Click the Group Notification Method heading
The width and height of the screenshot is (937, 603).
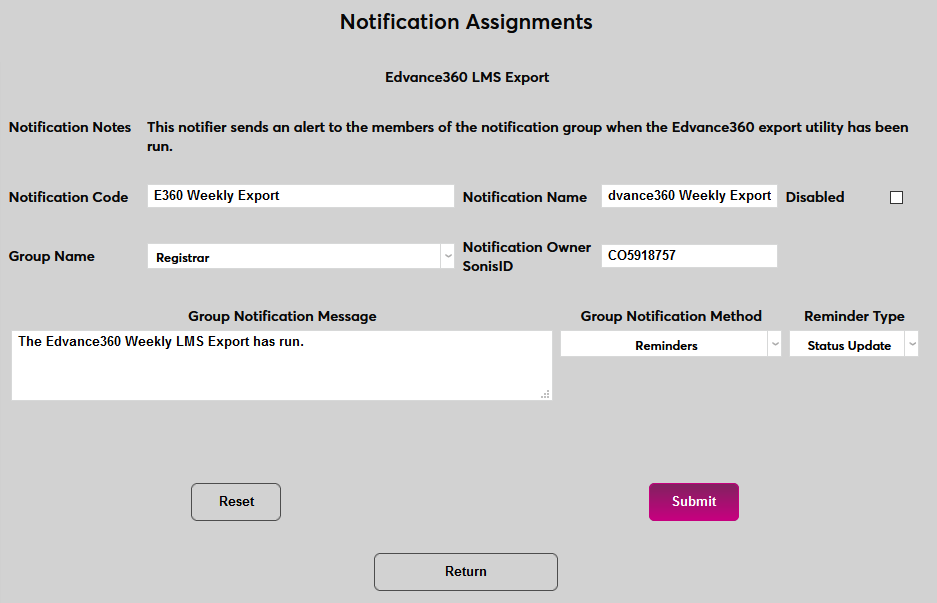(x=671, y=316)
